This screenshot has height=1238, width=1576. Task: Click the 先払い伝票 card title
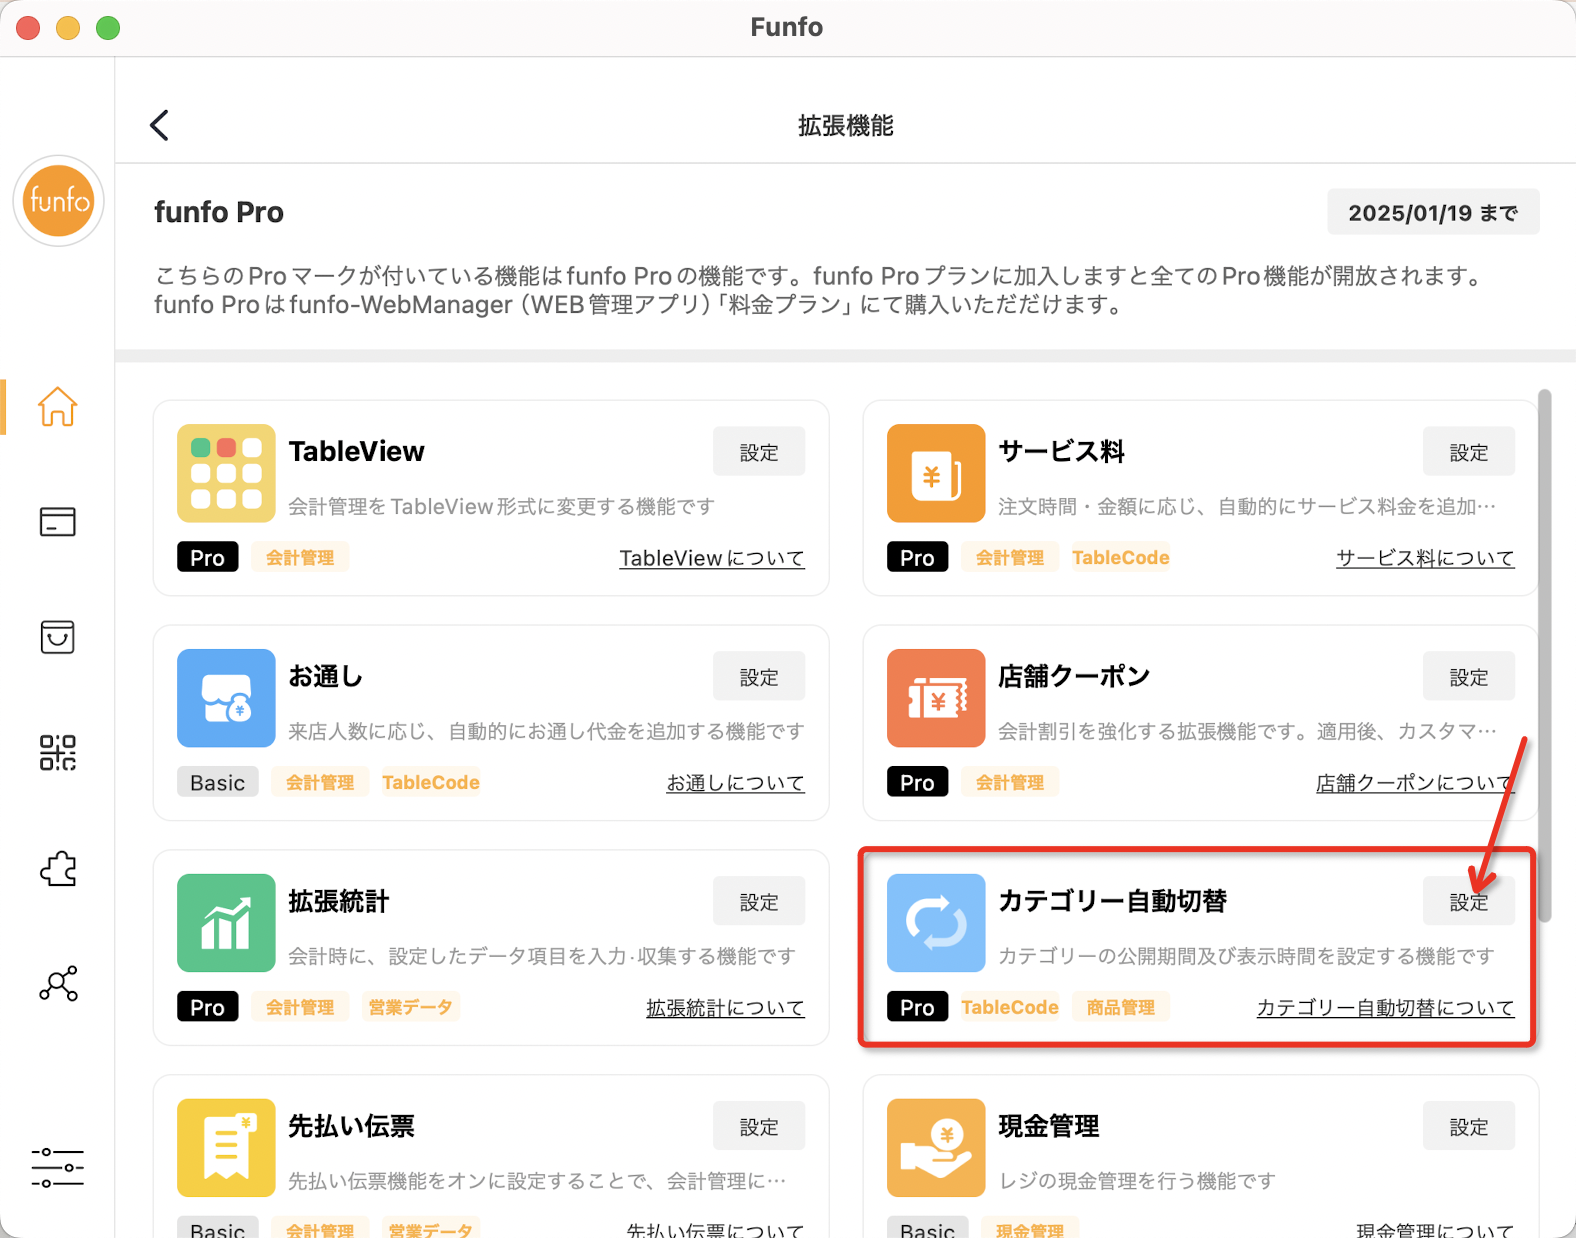(x=351, y=1126)
